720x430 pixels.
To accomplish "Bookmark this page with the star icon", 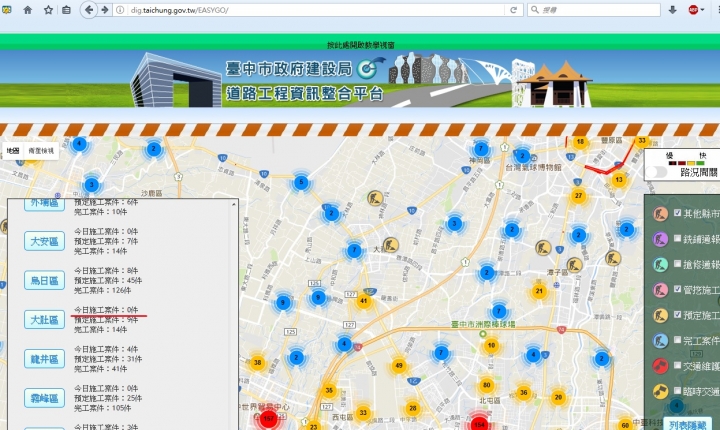I will [x=48, y=10].
